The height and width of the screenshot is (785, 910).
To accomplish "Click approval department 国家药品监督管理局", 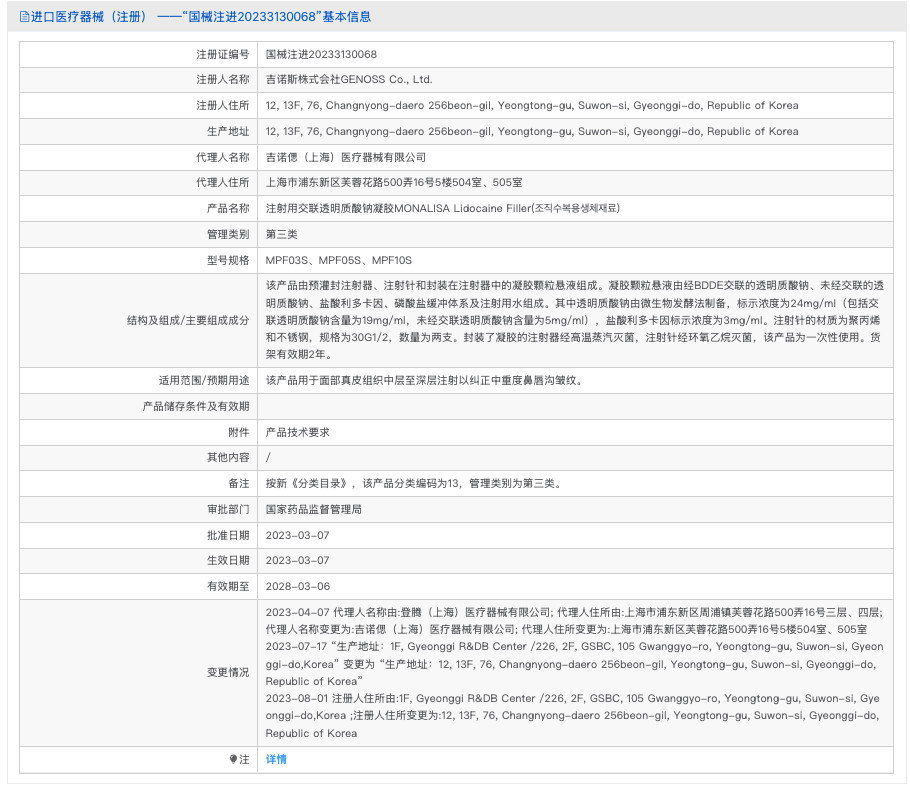I will point(313,509).
